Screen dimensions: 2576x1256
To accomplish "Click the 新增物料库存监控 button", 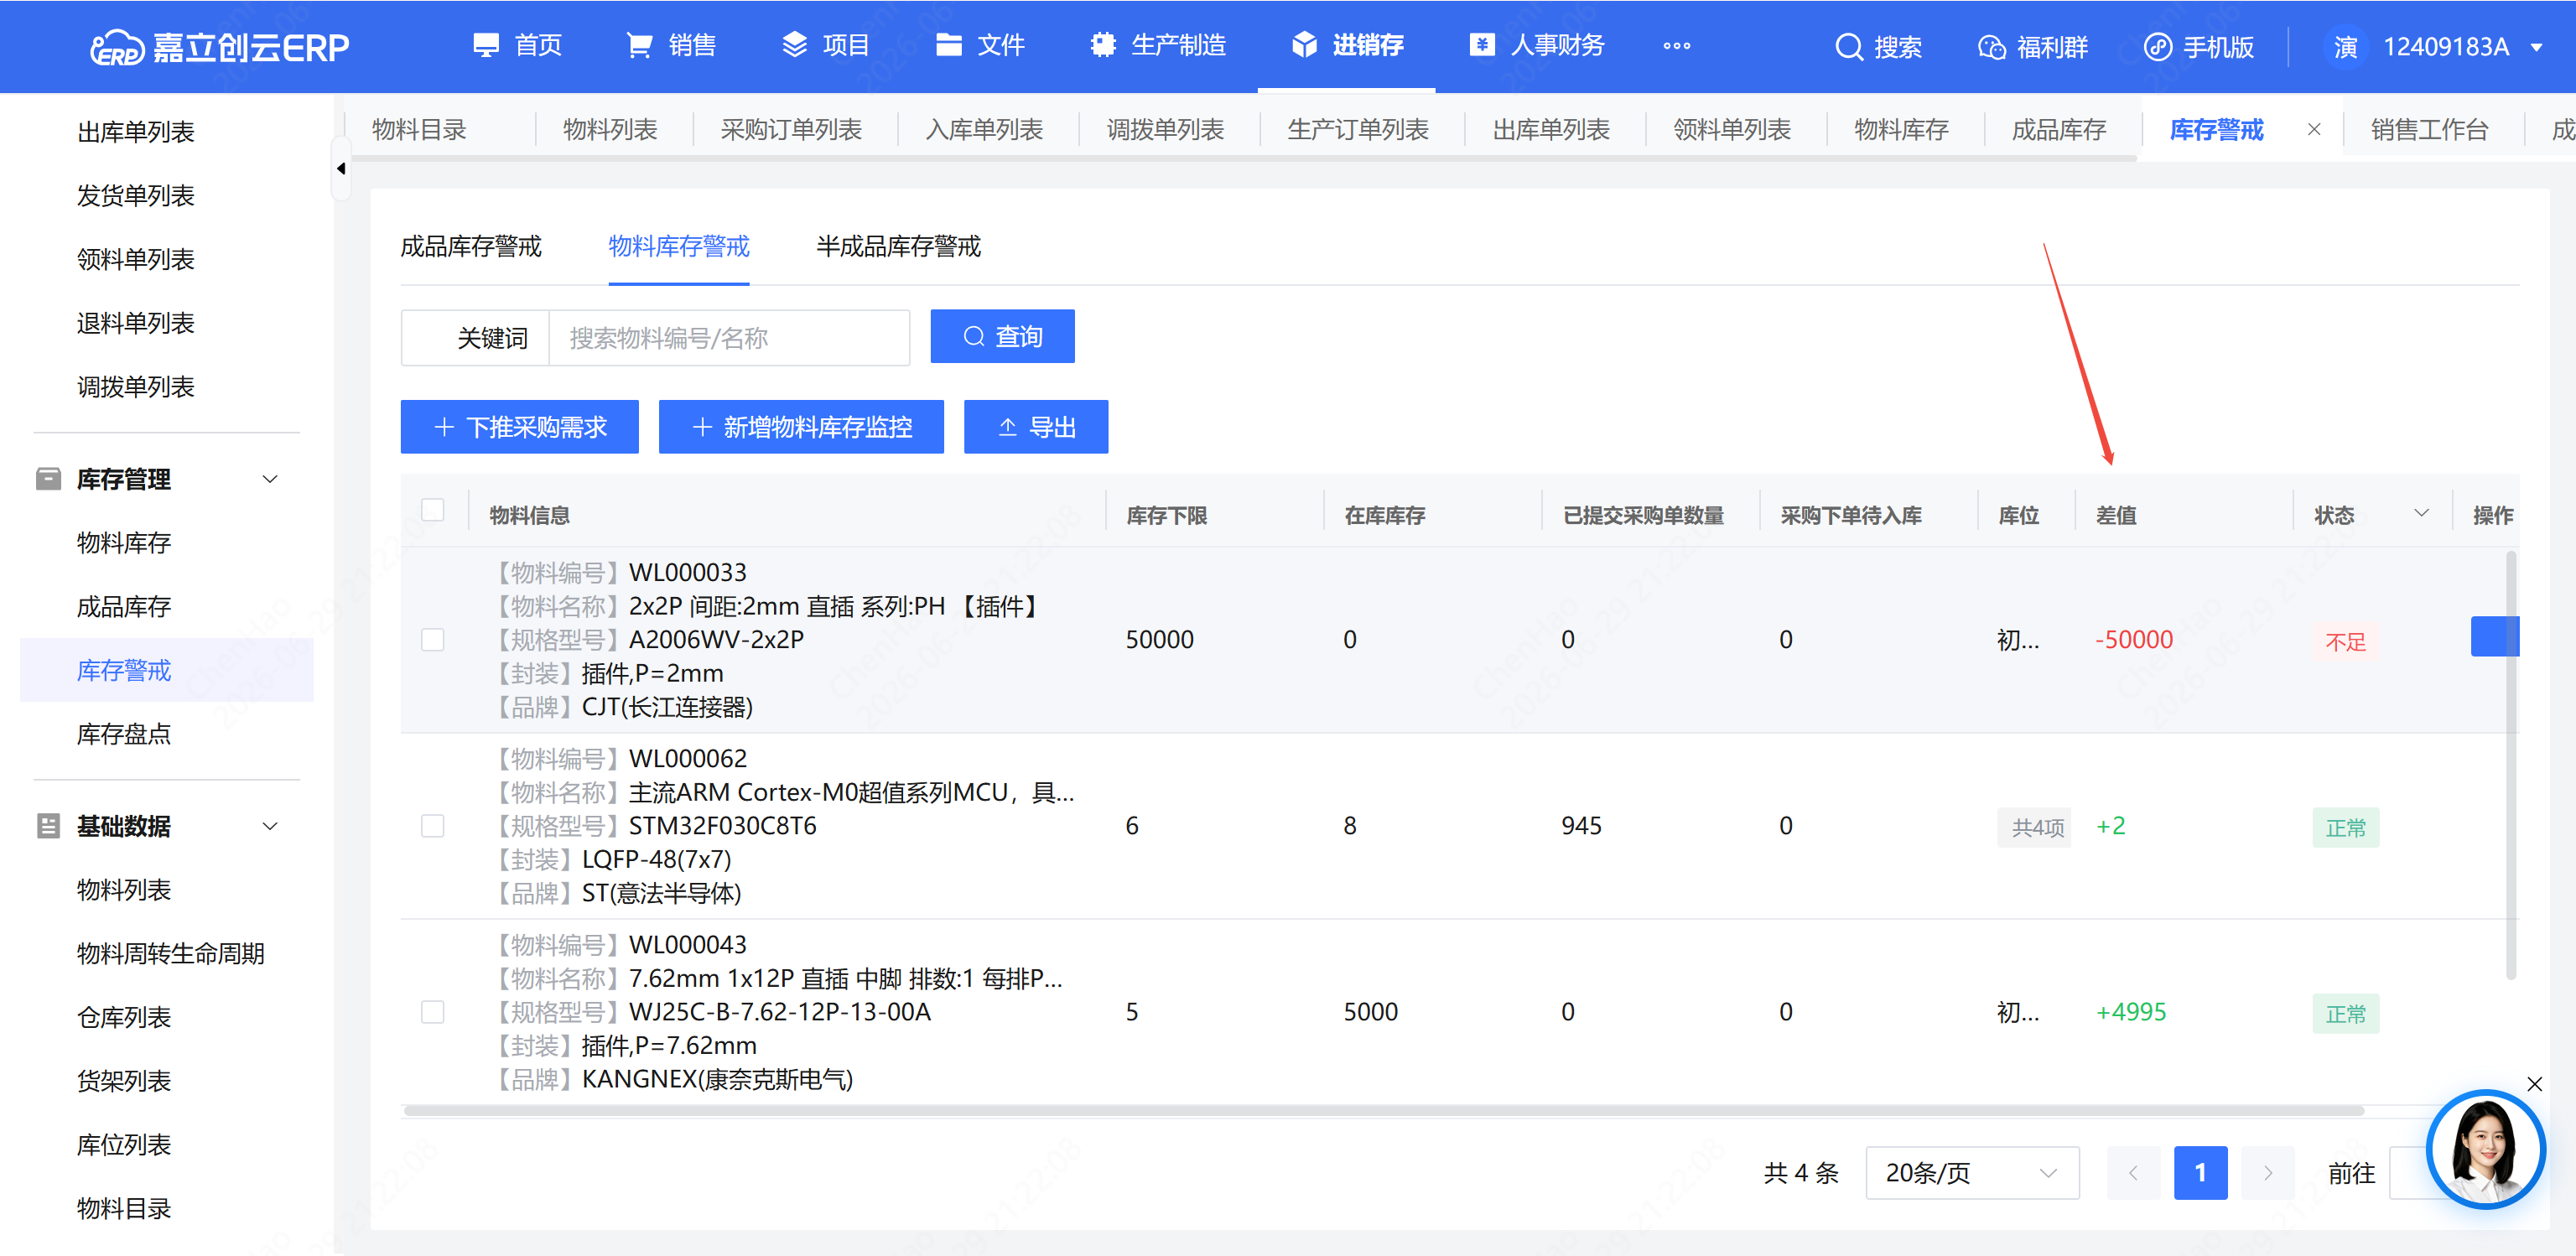I will [x=801, y=427].
